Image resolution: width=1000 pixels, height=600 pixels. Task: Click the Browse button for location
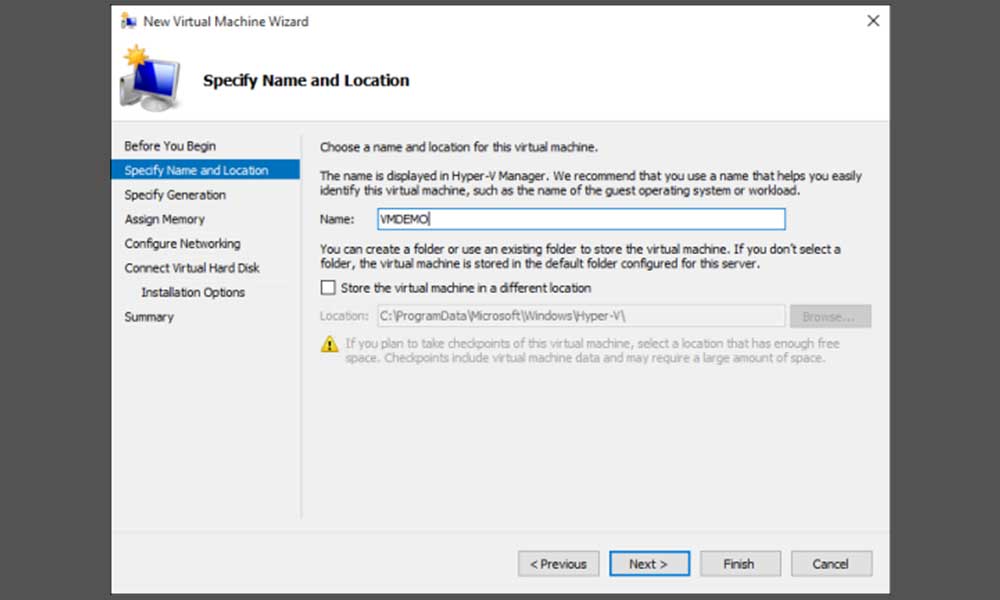pos(830,316)
